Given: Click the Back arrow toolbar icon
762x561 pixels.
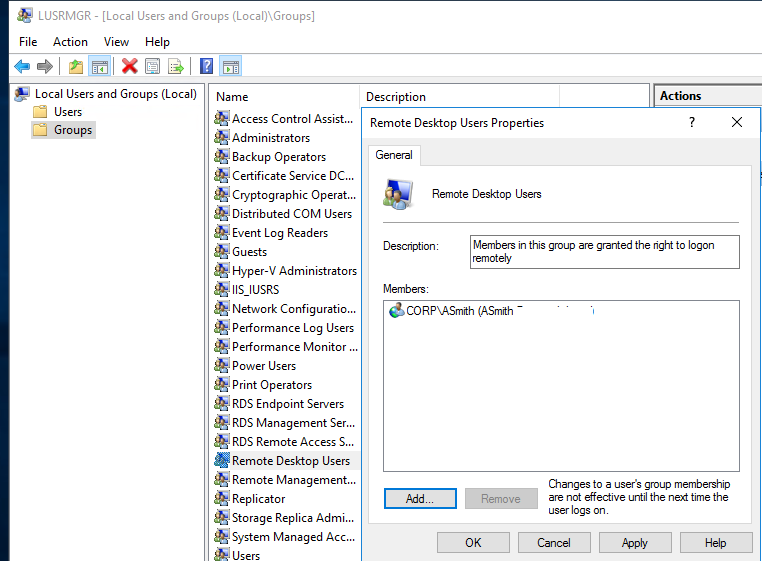Looking at the screenshot, I should 22,66.
